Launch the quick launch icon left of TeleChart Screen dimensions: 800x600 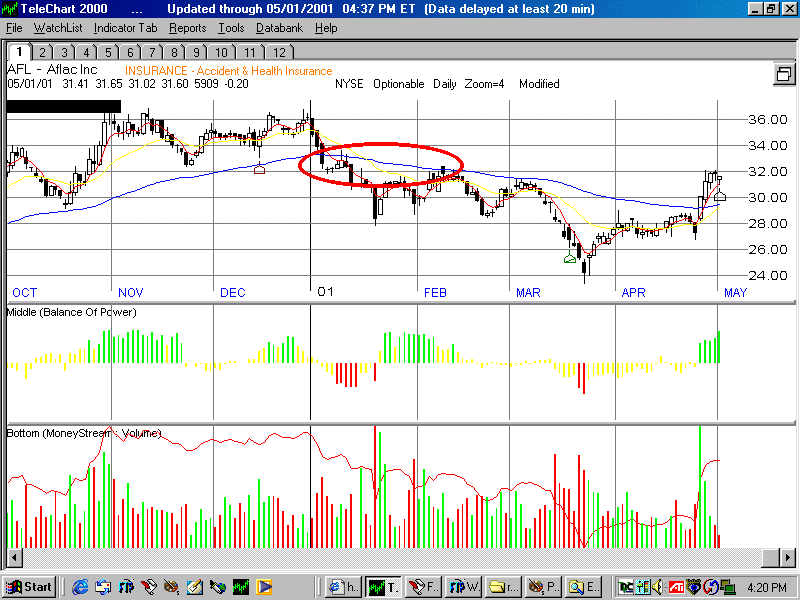coord(218,587)
